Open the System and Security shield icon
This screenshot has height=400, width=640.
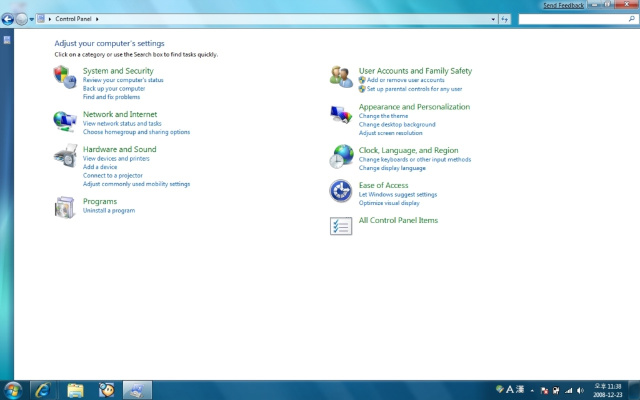point(65,77)
